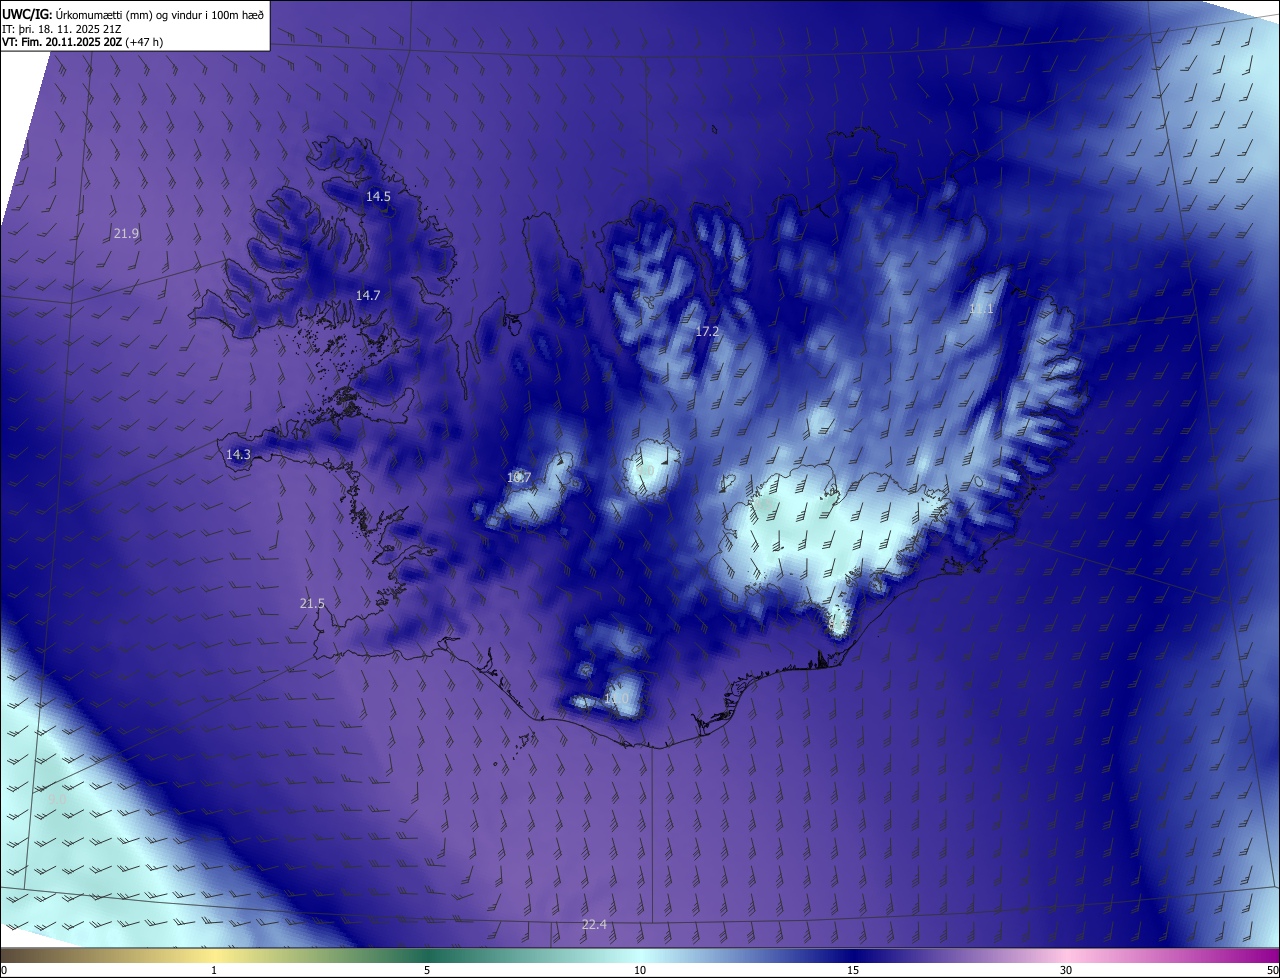The width and height of the screenshot is (1280, 978).
Task: Click the 14.3 value label on the map
Action: 238,454
